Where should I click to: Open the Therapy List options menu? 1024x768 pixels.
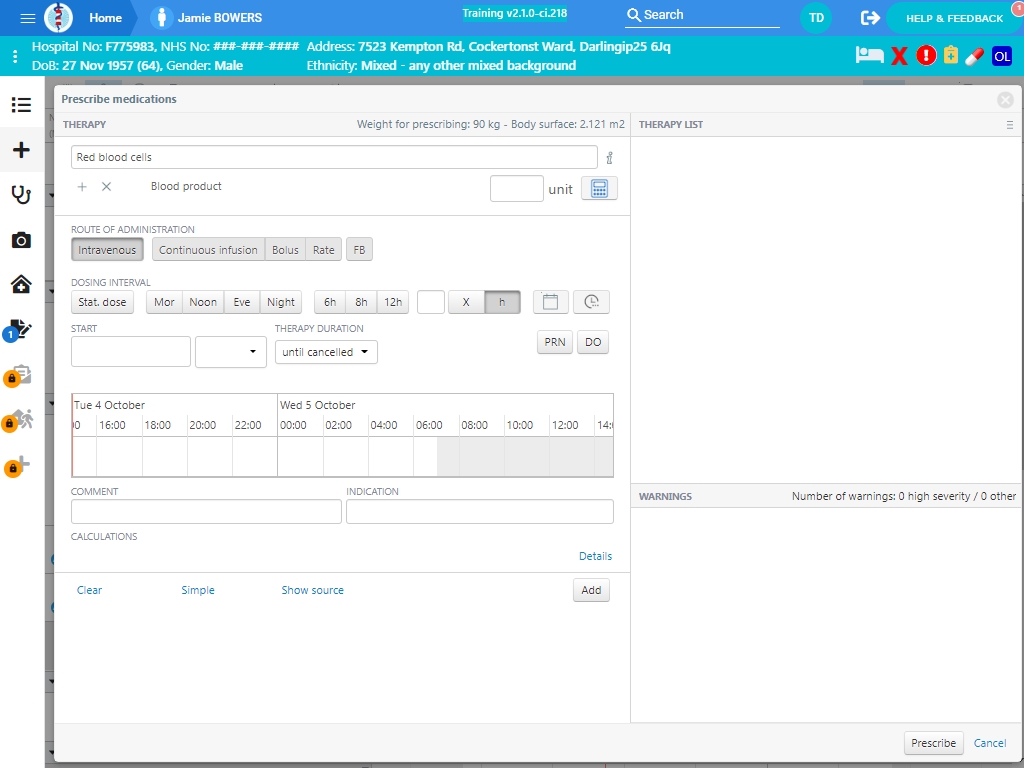(1010, 125)
